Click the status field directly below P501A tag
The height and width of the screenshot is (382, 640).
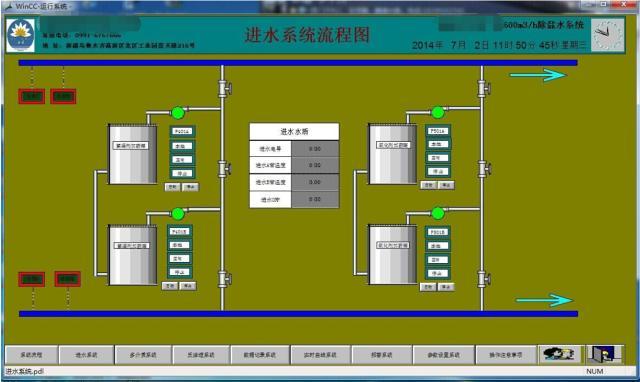(x=438, y=144)
